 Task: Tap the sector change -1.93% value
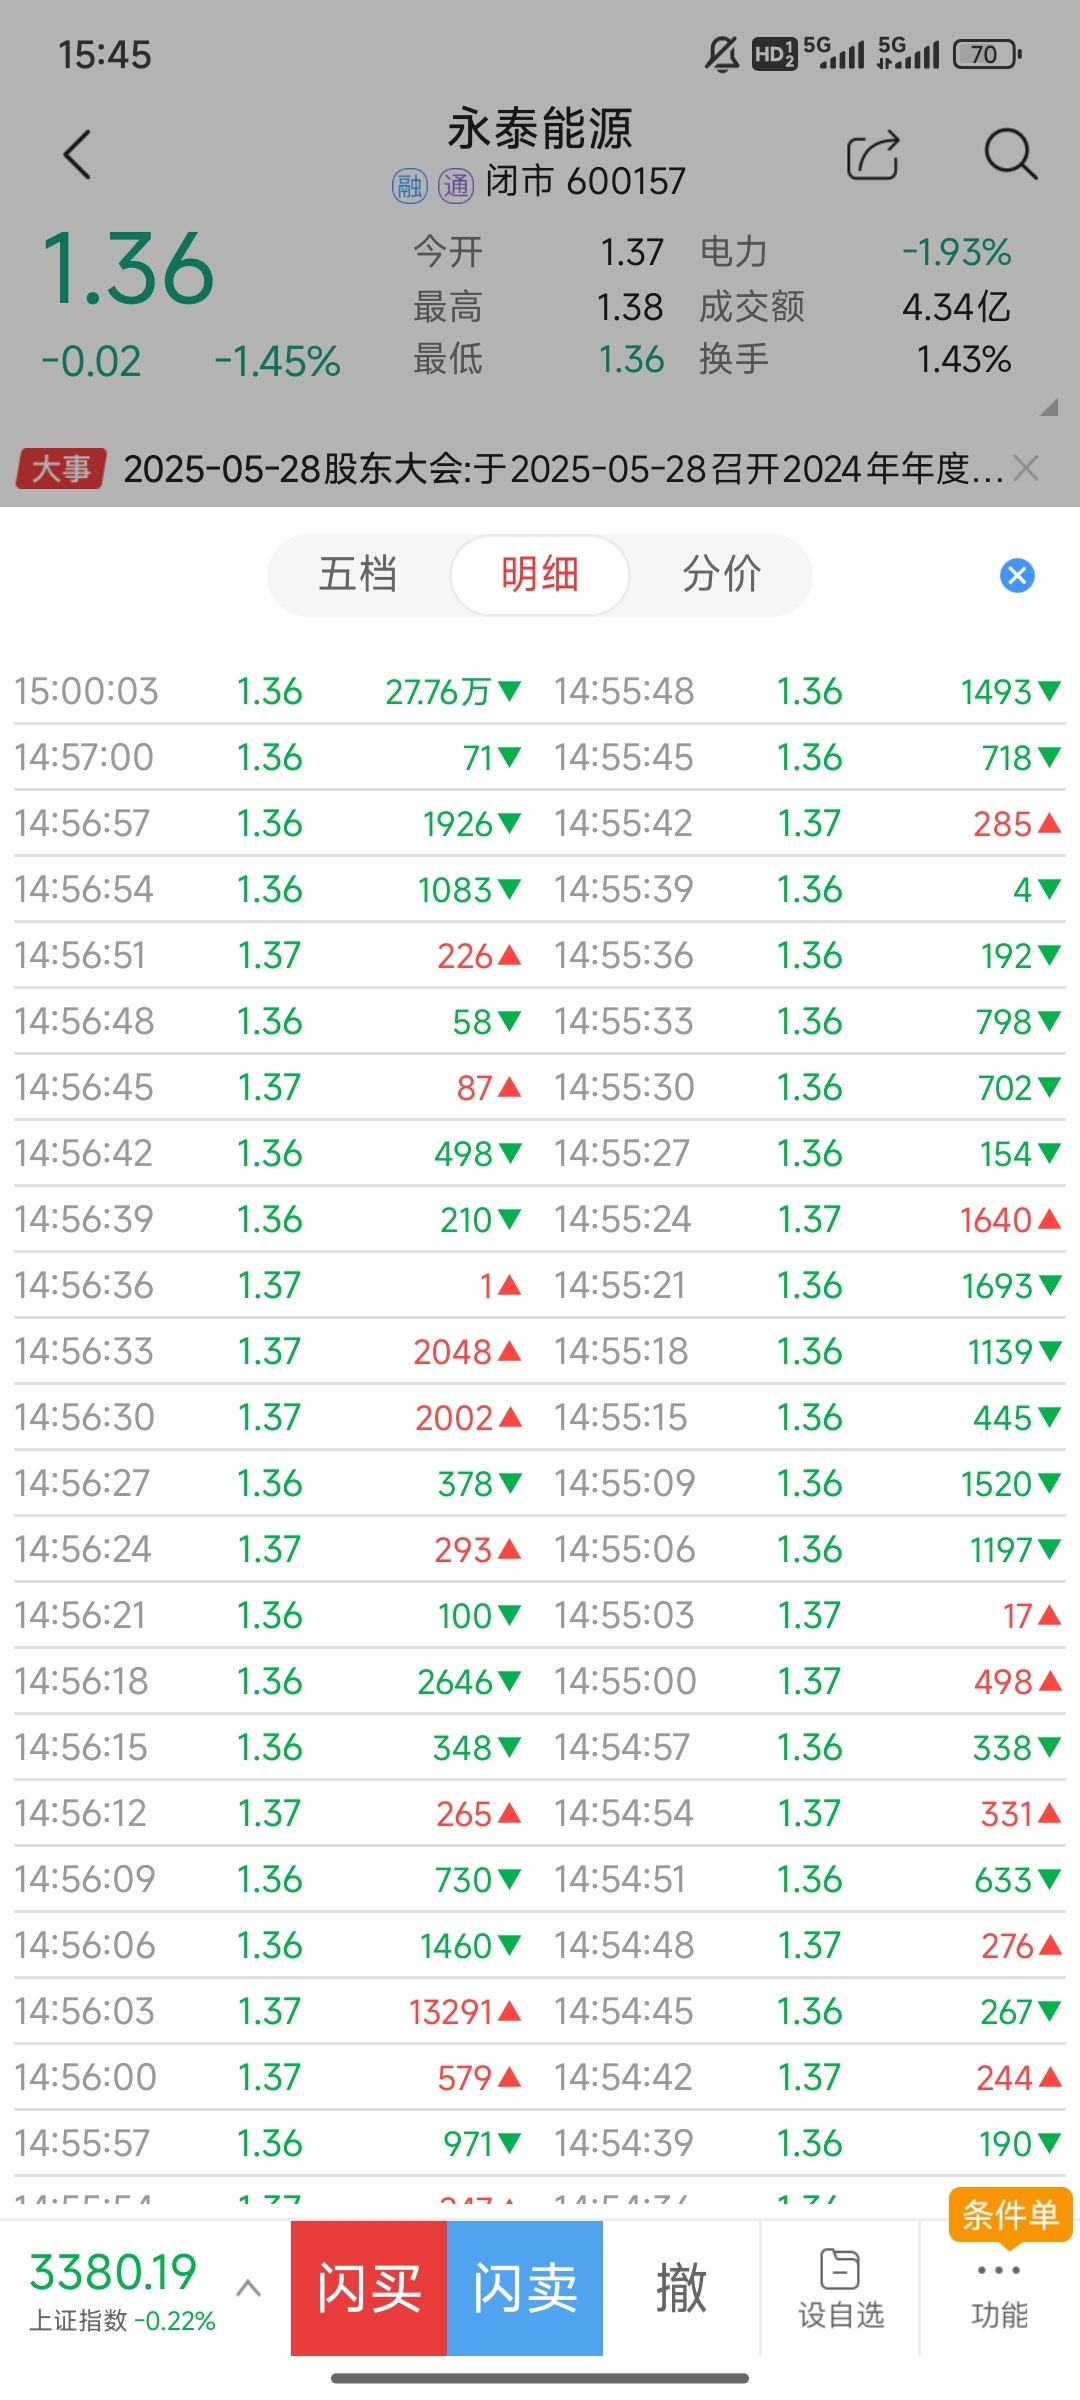coord(956,252)
